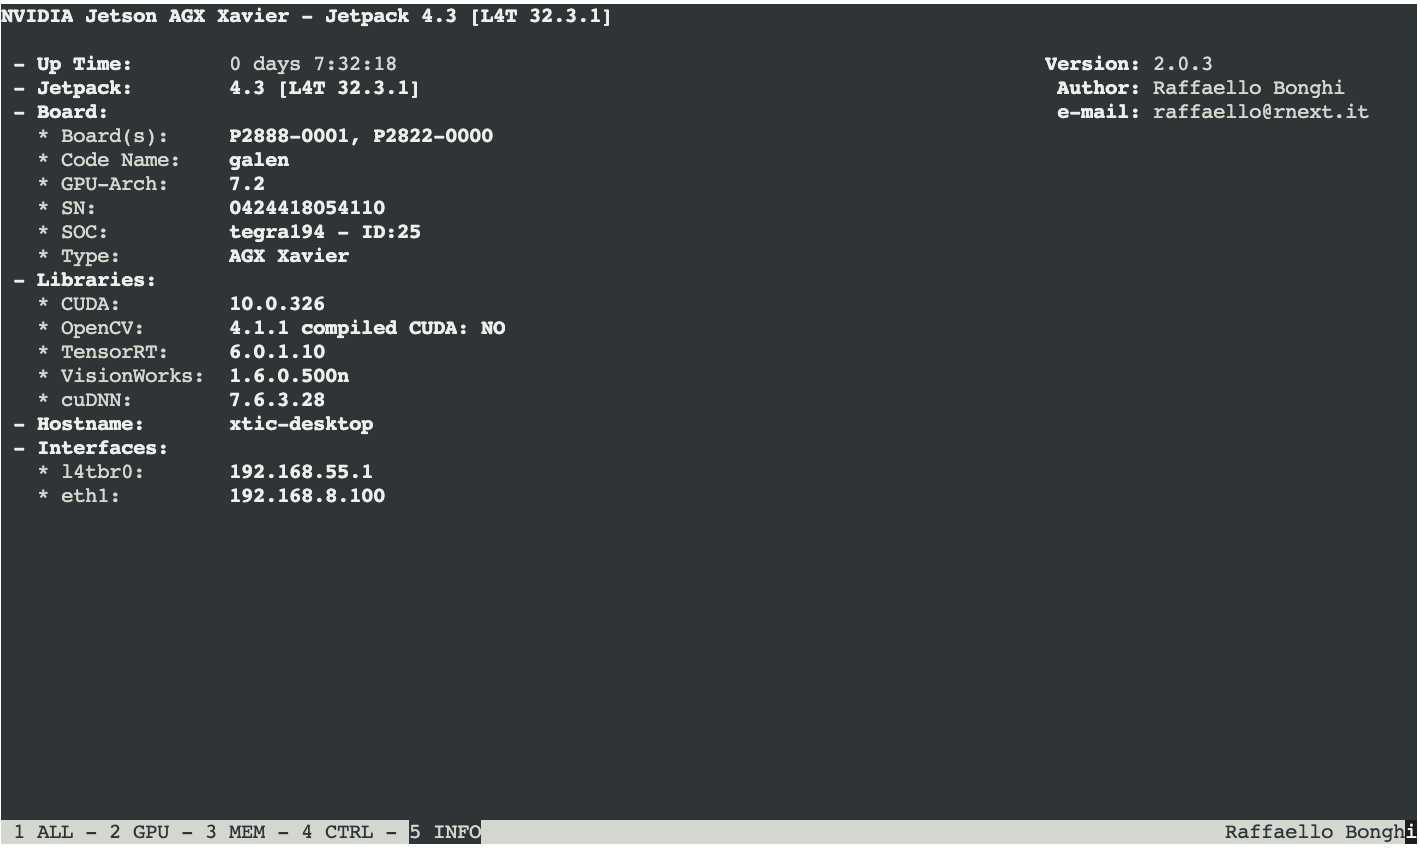Select CUDA version 10.0.326
The image size is (1420, 848).
(277, 304)
